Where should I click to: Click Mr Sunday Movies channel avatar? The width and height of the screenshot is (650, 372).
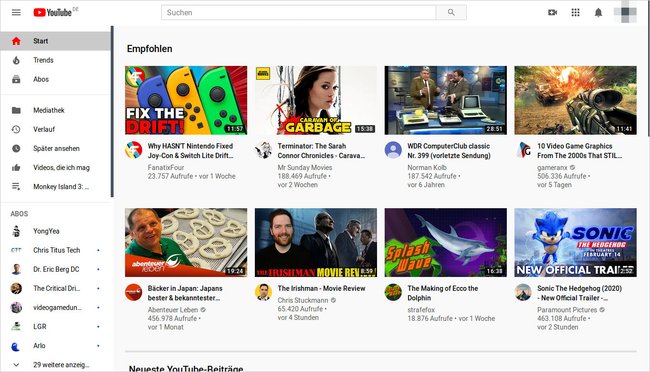pyautogui.click(x=263, y=150)
